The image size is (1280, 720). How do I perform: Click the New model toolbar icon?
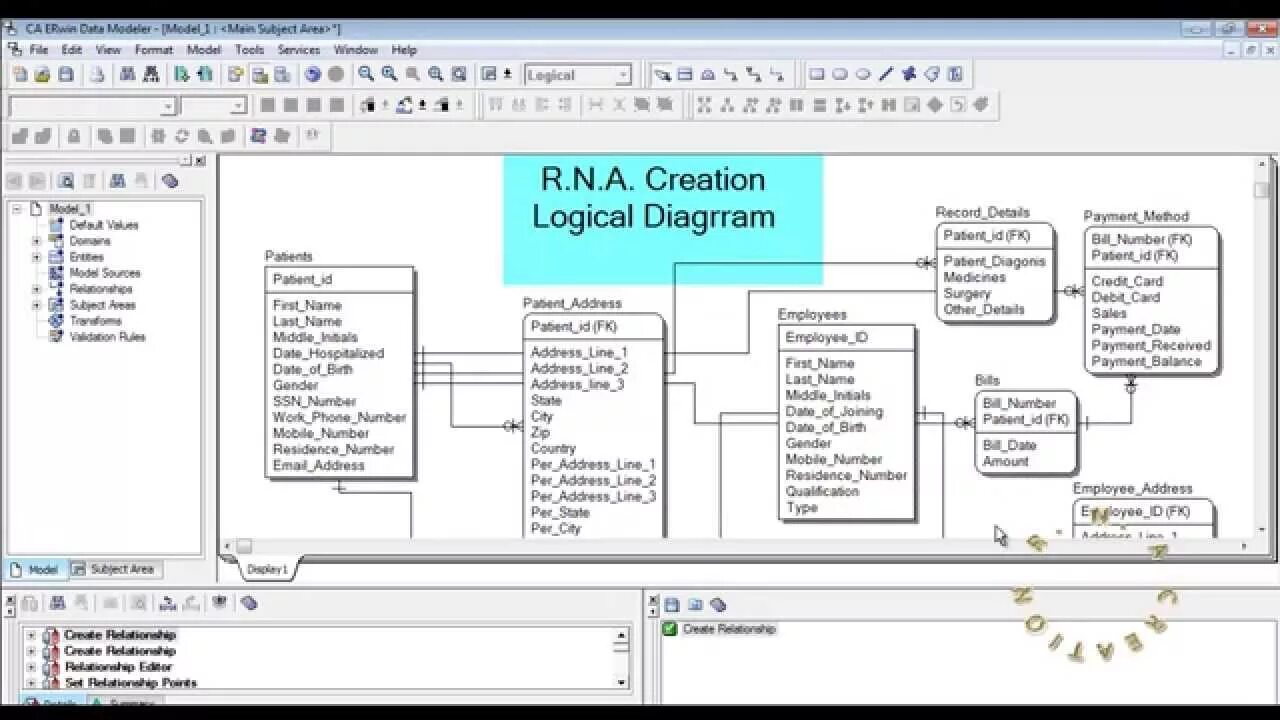pos(20,74)
